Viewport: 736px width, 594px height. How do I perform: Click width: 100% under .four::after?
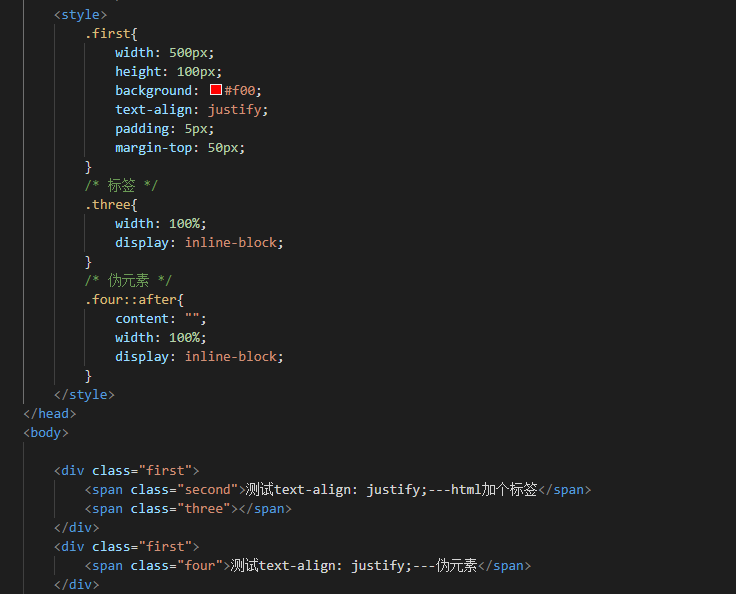tap(161, 338)
